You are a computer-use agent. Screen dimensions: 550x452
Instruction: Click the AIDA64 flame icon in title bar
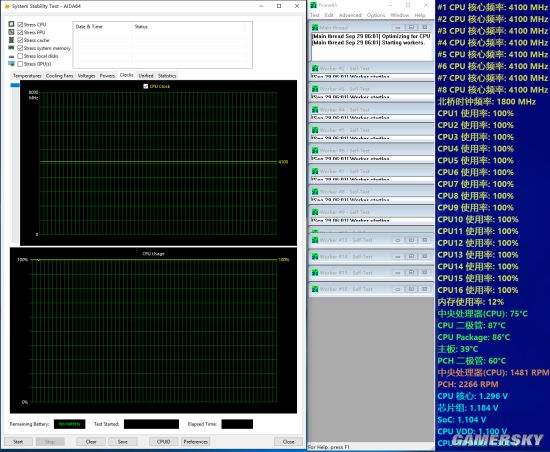(x=7, y=6)
